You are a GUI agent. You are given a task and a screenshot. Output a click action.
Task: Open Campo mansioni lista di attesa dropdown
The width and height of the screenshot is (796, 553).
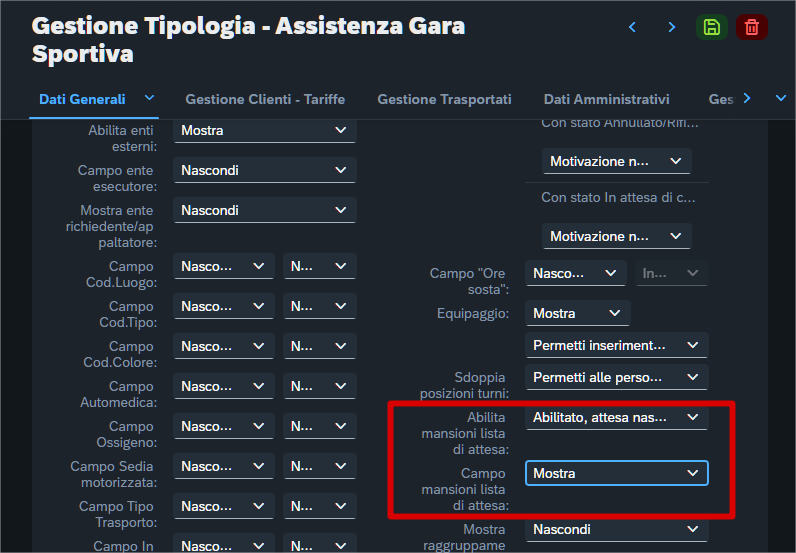616,473
